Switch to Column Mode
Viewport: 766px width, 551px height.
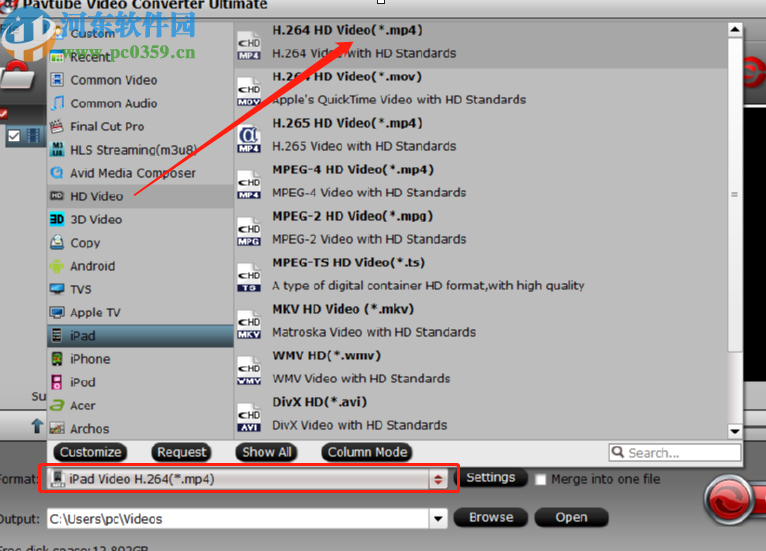click(x=367, y=452)
